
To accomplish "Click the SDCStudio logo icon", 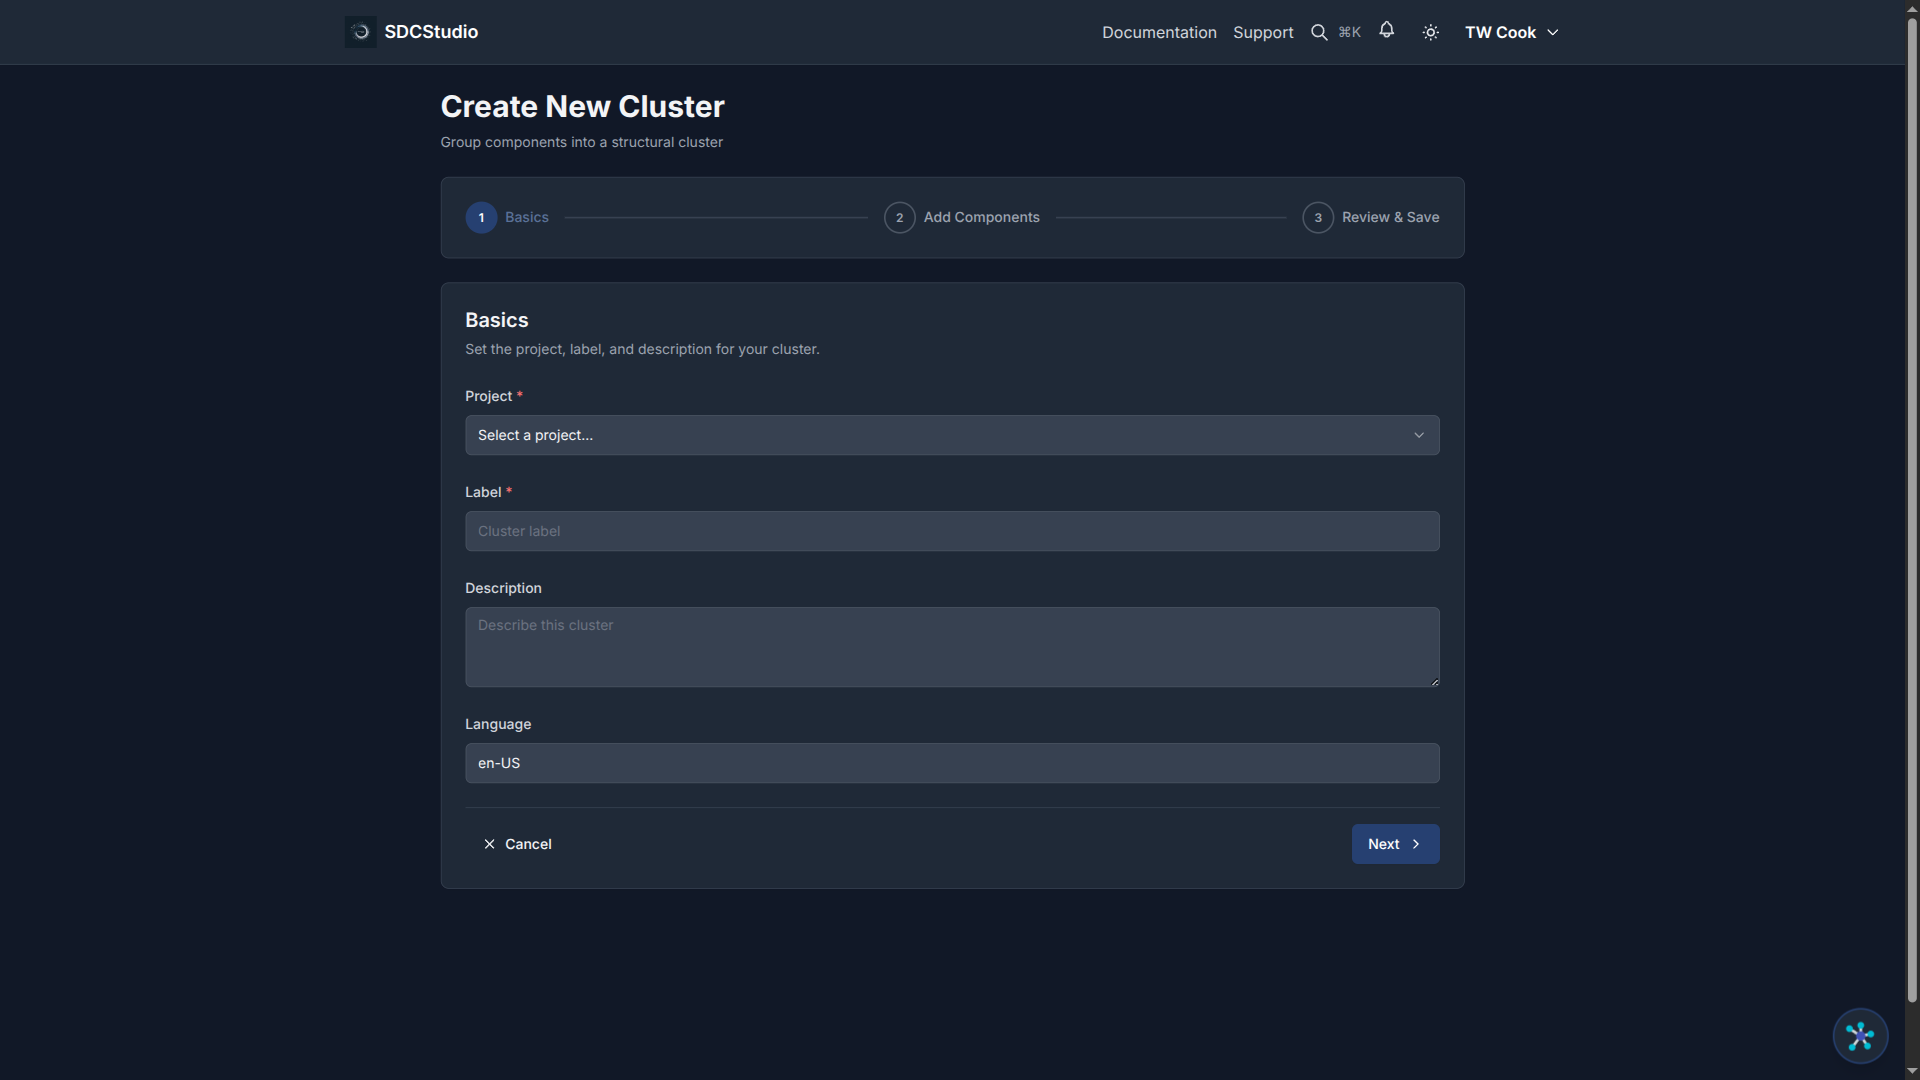I will coord(359,31).
